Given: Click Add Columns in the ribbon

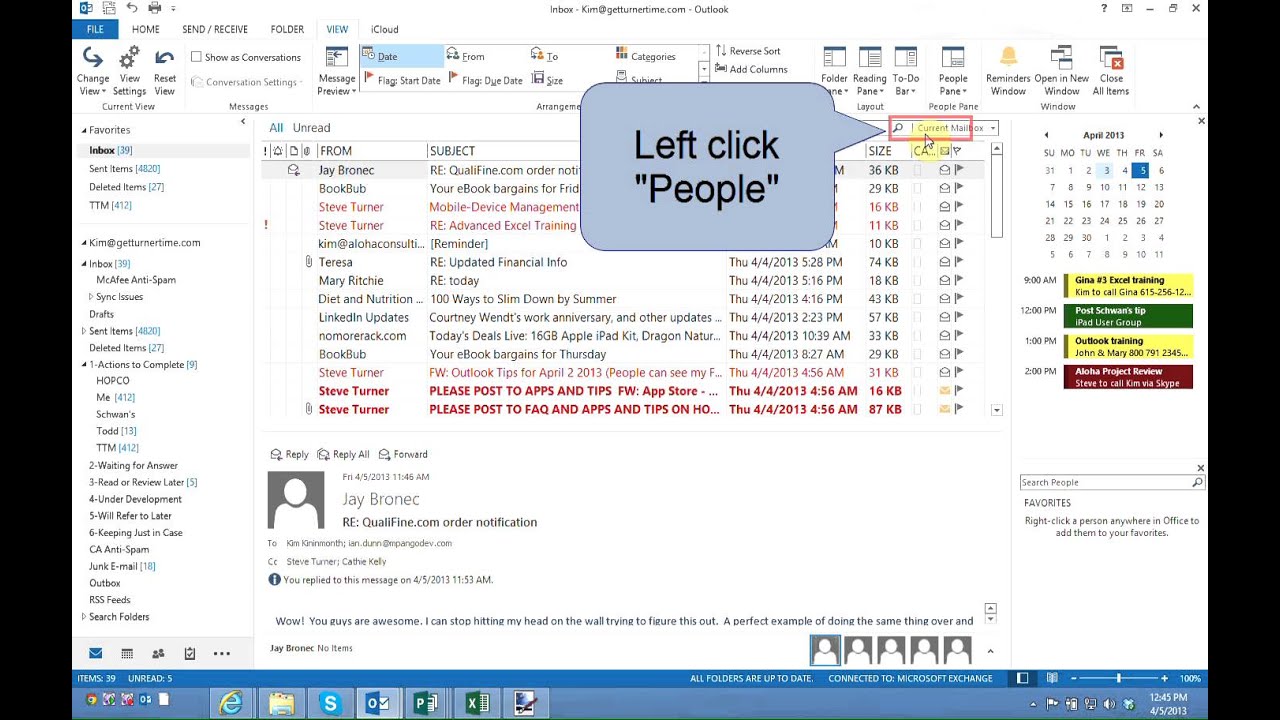Looking at the screenshot, I should point(751,69).
